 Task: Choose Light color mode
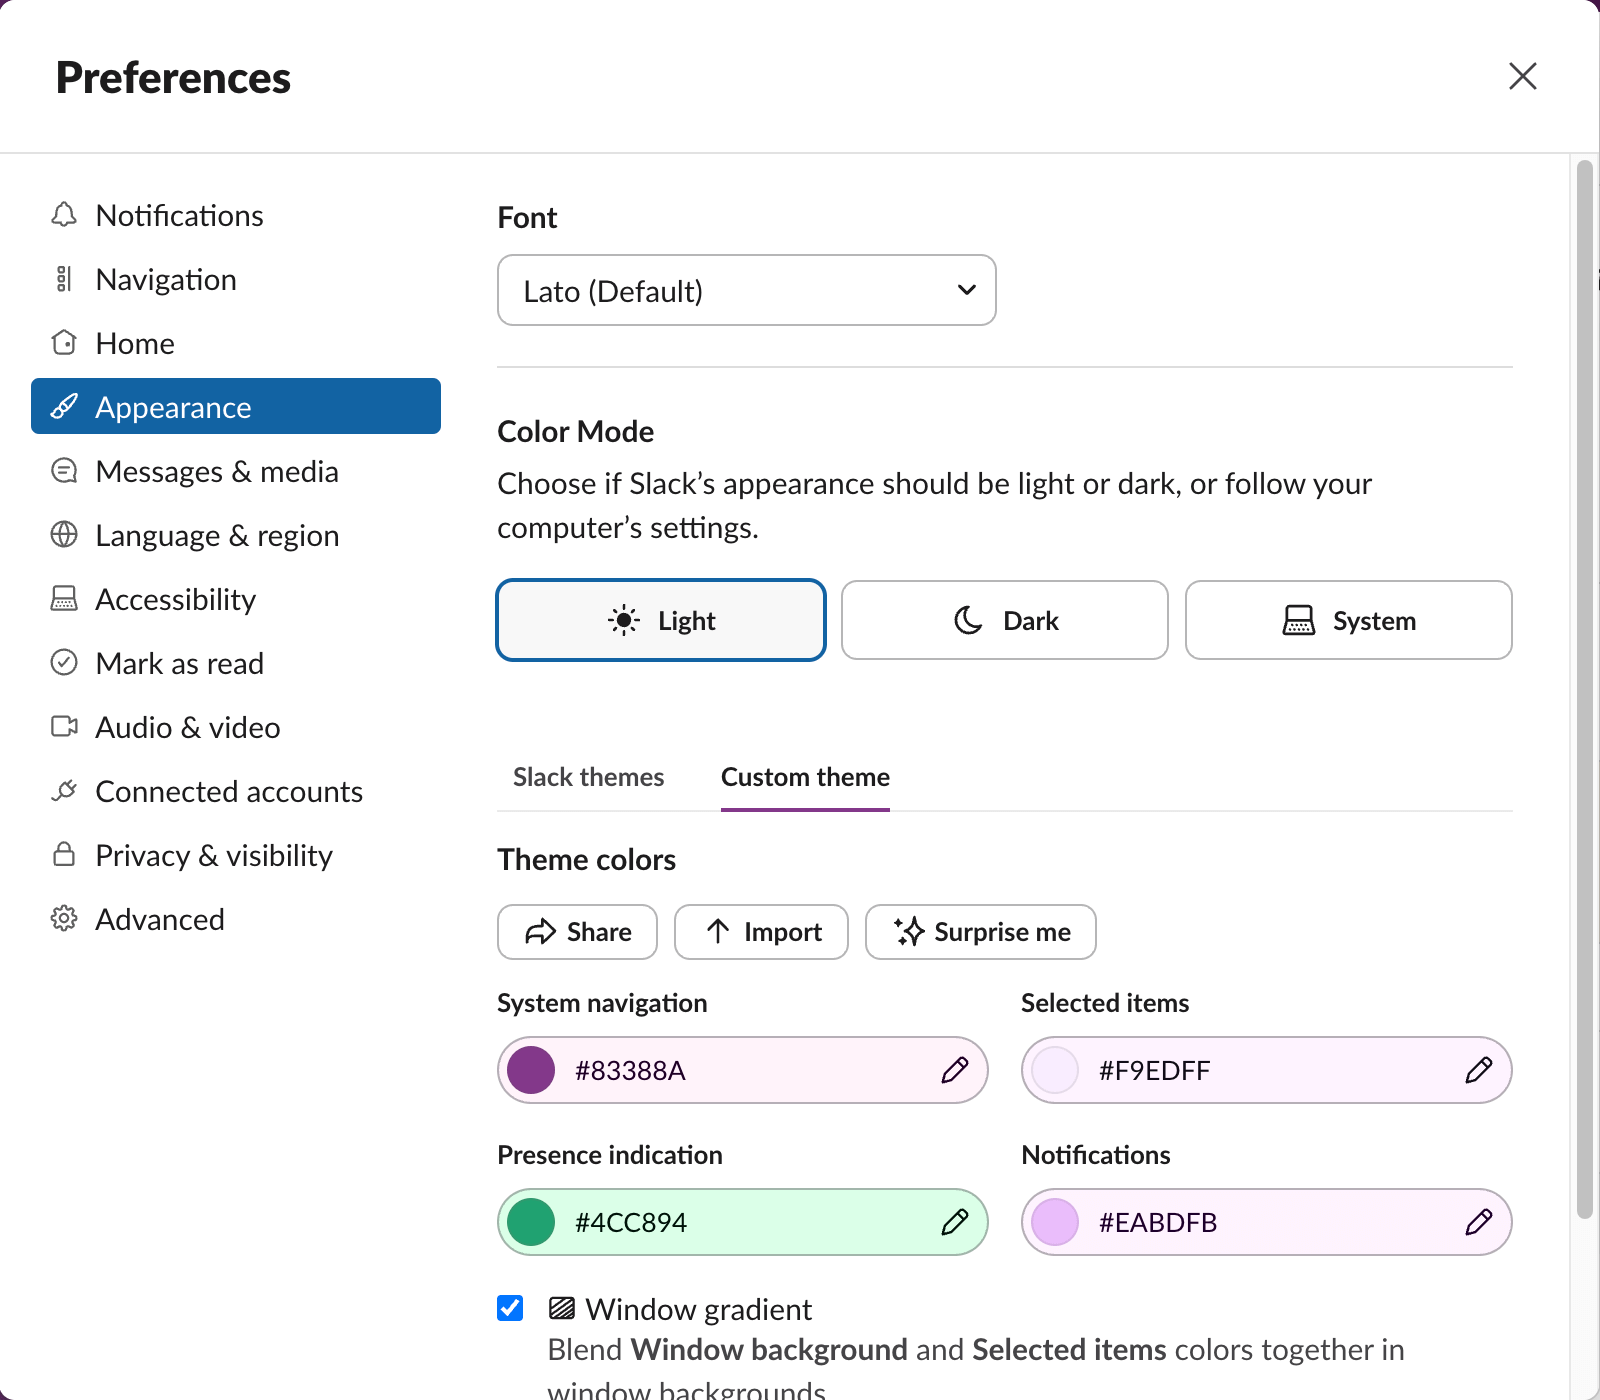click(x=661, y=620)
